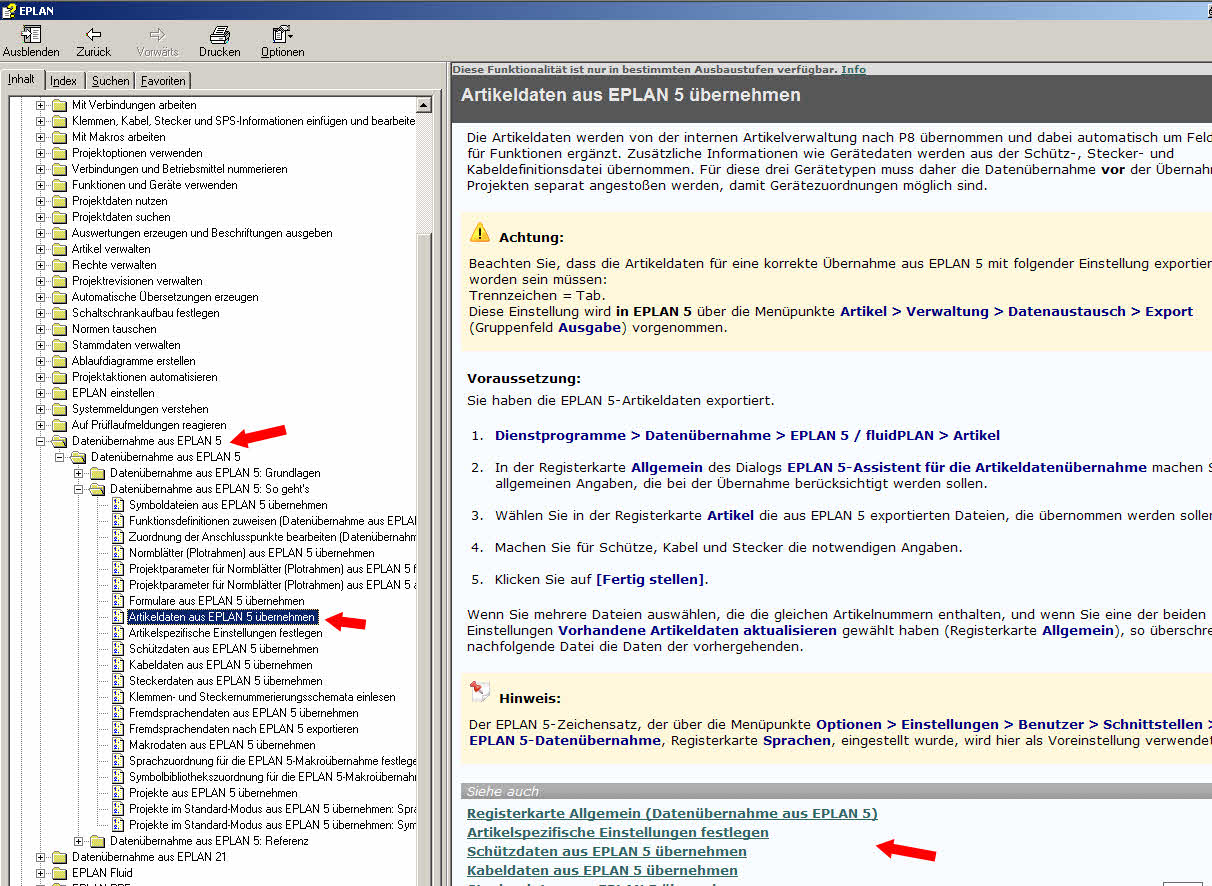This screenshot has height=886, width=1212.
Task: Click folder icon of Mit Makros arbeiten
Action: click(x=59, y=137)
